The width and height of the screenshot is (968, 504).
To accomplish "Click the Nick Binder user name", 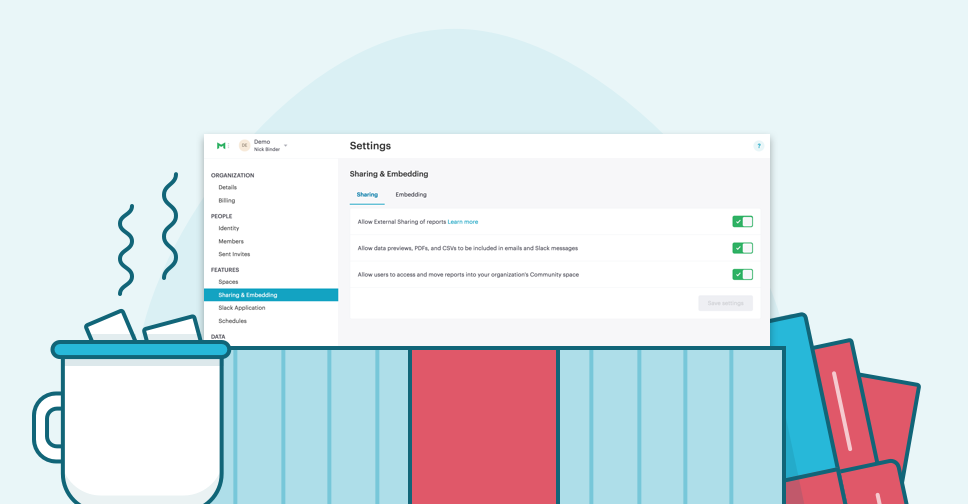I will (267, 149).
